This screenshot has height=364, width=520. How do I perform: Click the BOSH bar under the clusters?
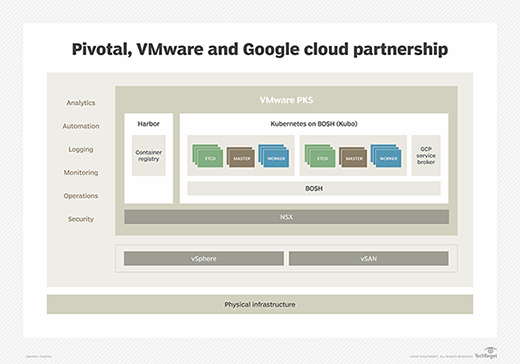point(314,188)
